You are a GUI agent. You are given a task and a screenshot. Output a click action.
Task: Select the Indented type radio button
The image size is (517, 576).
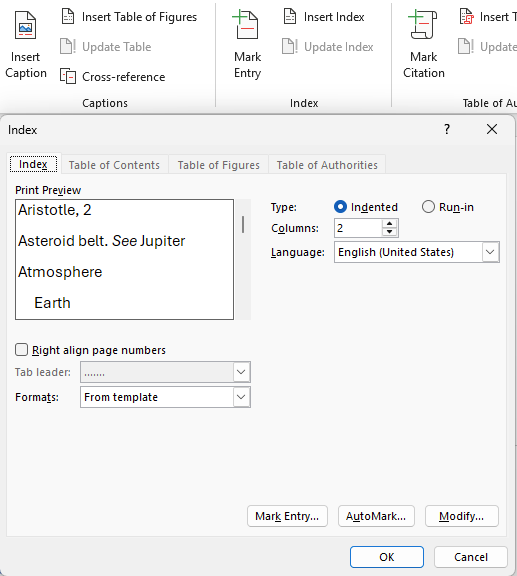pos(340,207)
